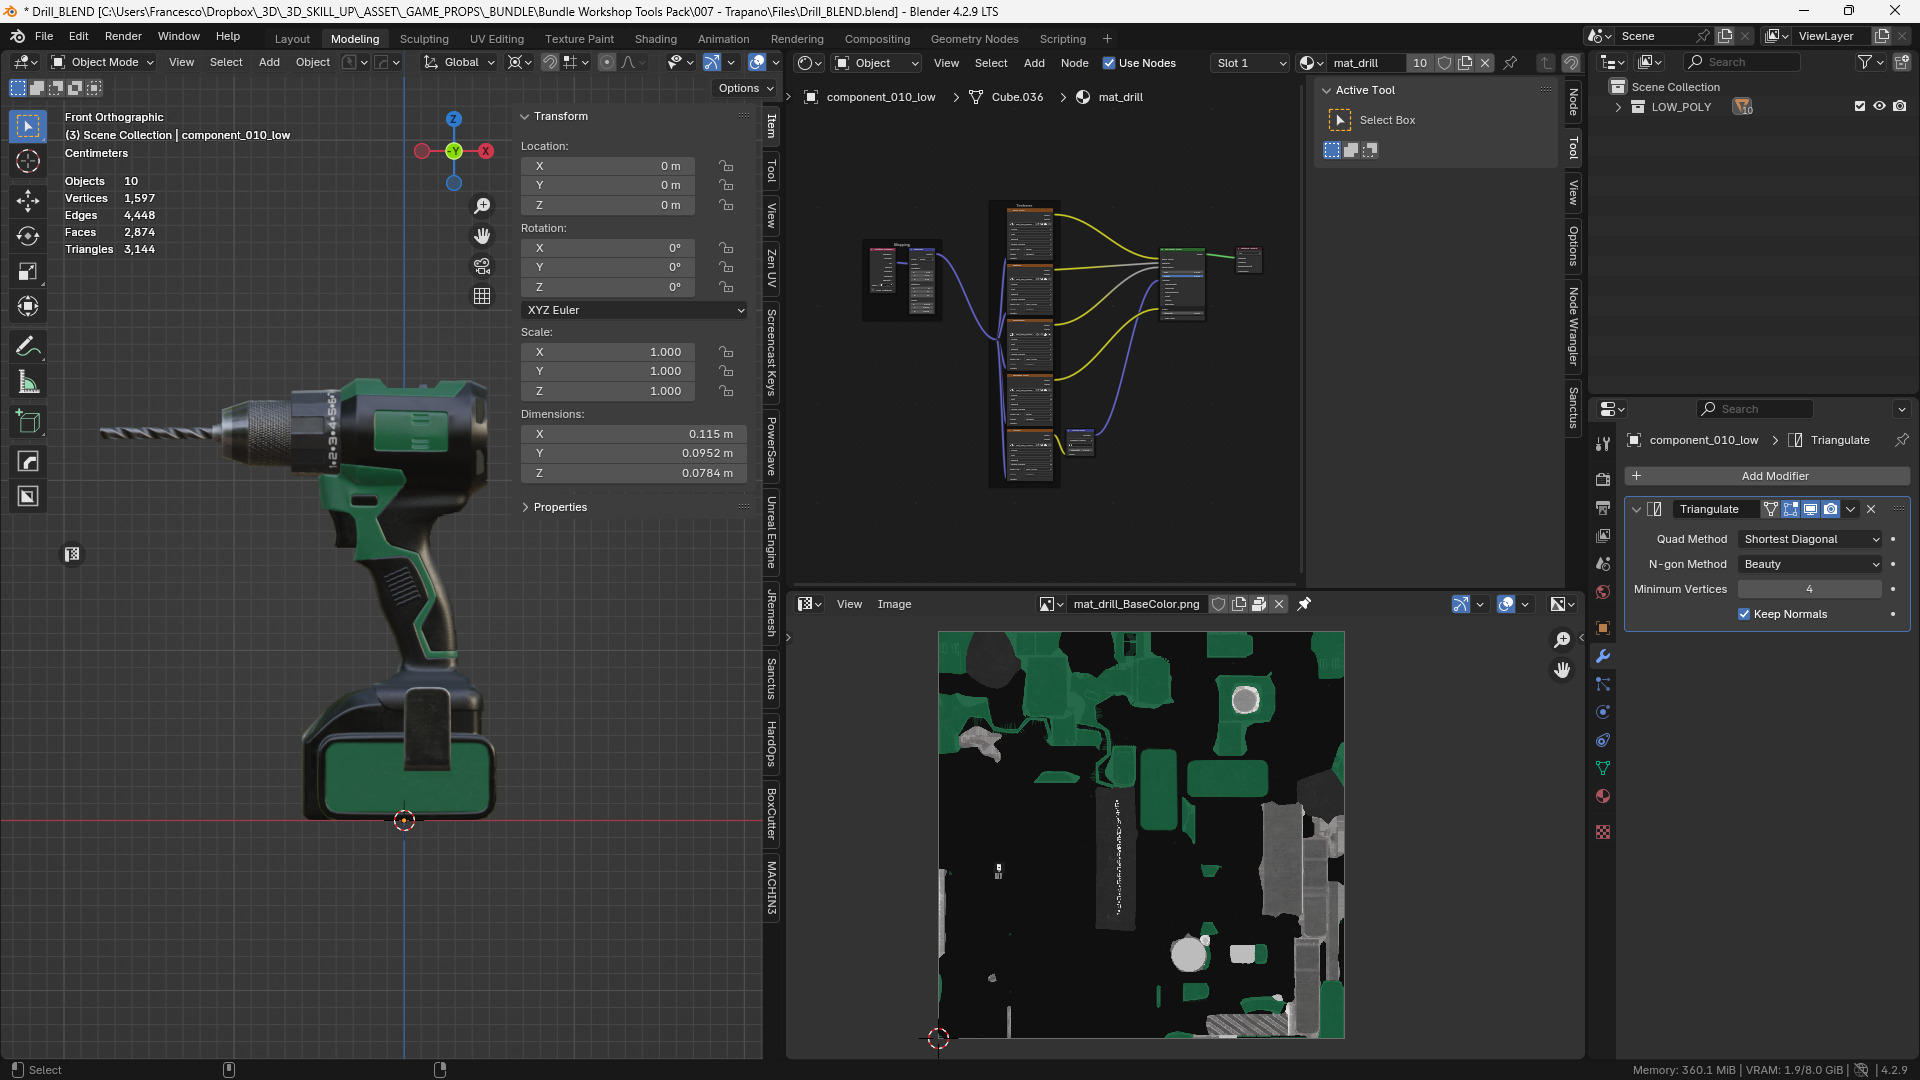1920x1080 pixels.
Task: Select the Rotate tool in the viewport toolbar
Action: [28, 236]
